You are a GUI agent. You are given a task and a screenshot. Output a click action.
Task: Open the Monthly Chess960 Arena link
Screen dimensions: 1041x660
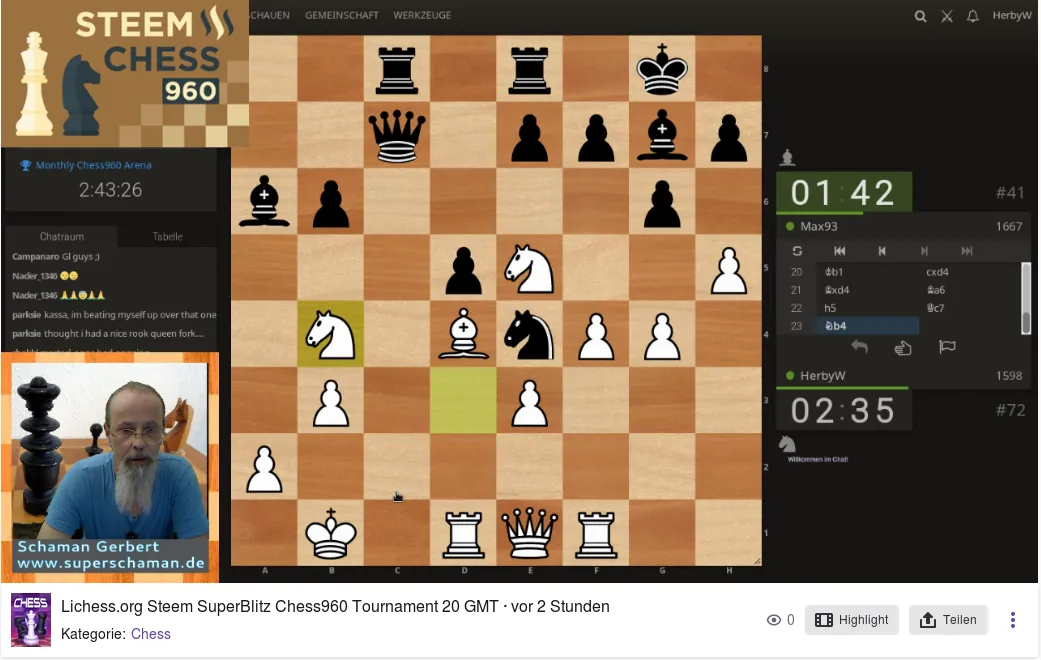tap(94, 165)
